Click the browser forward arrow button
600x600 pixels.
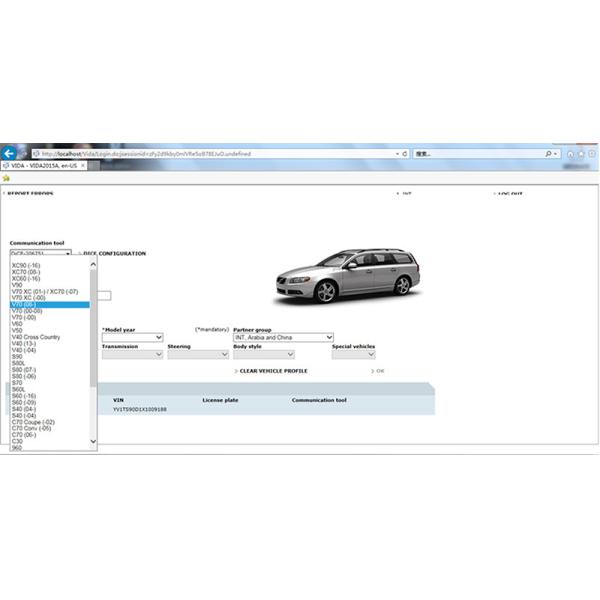point(23,153)
